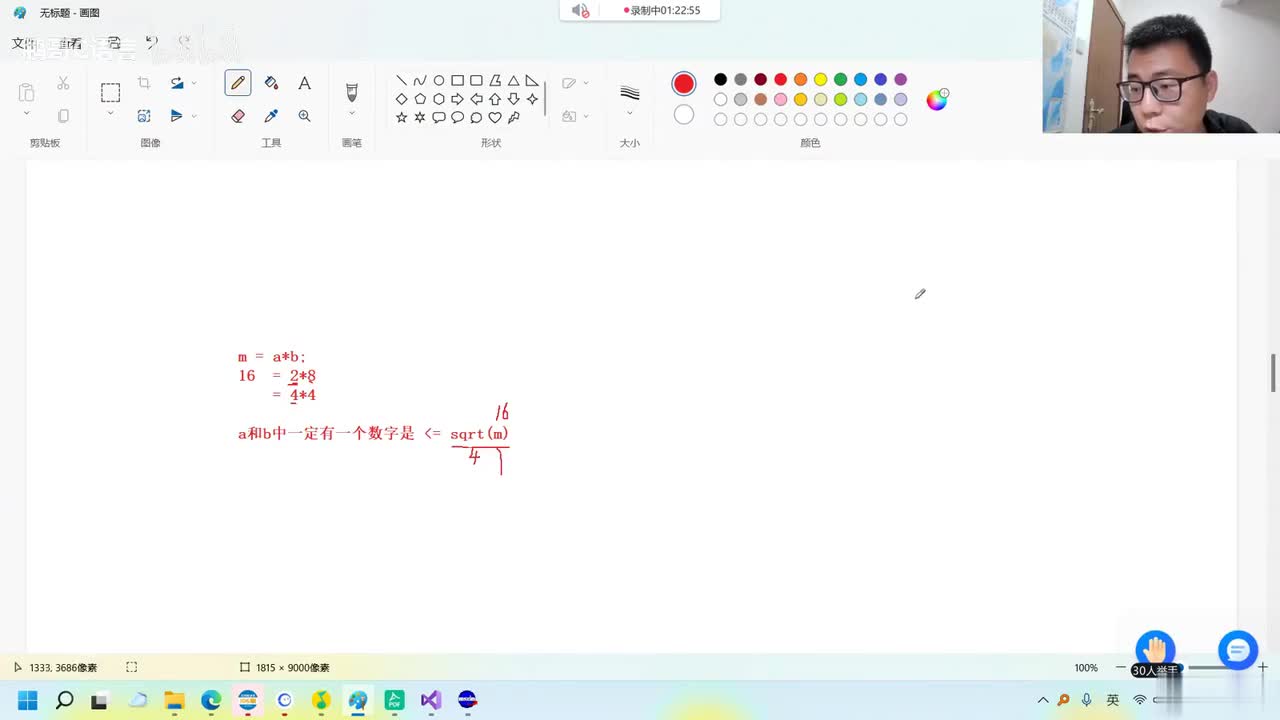Select the straight line shape
This screenshot has height=720, width=1280.
pyautogui.click(x=401, y=81)
